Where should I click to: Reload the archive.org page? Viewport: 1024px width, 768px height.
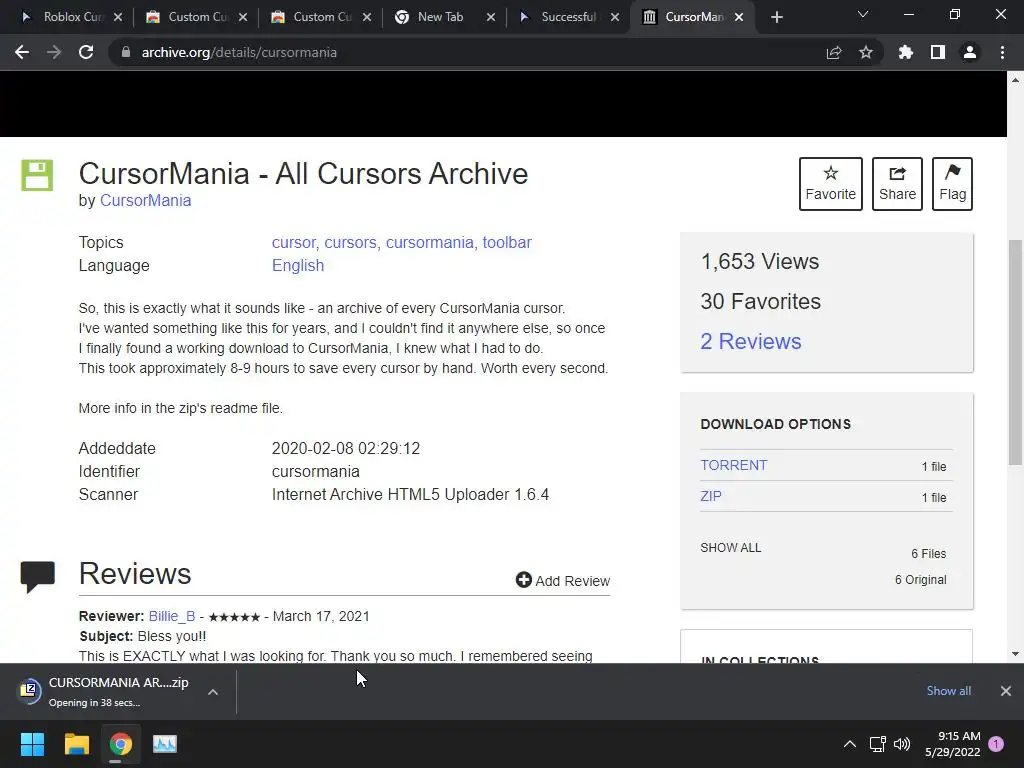(86, 52)
